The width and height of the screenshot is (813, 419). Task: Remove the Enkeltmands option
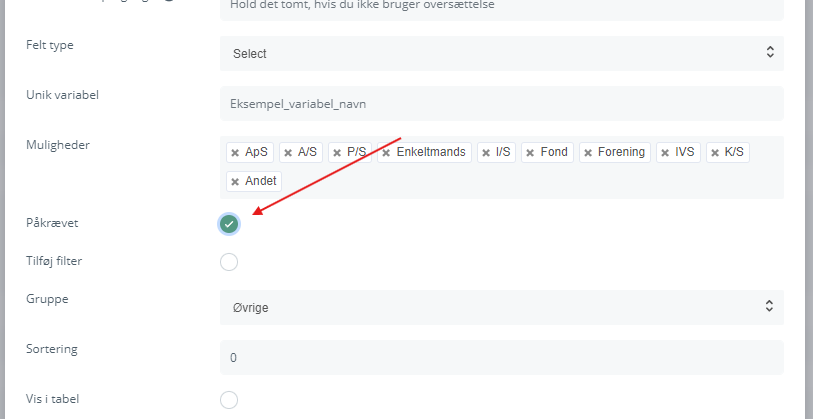(x=386, y=153)
